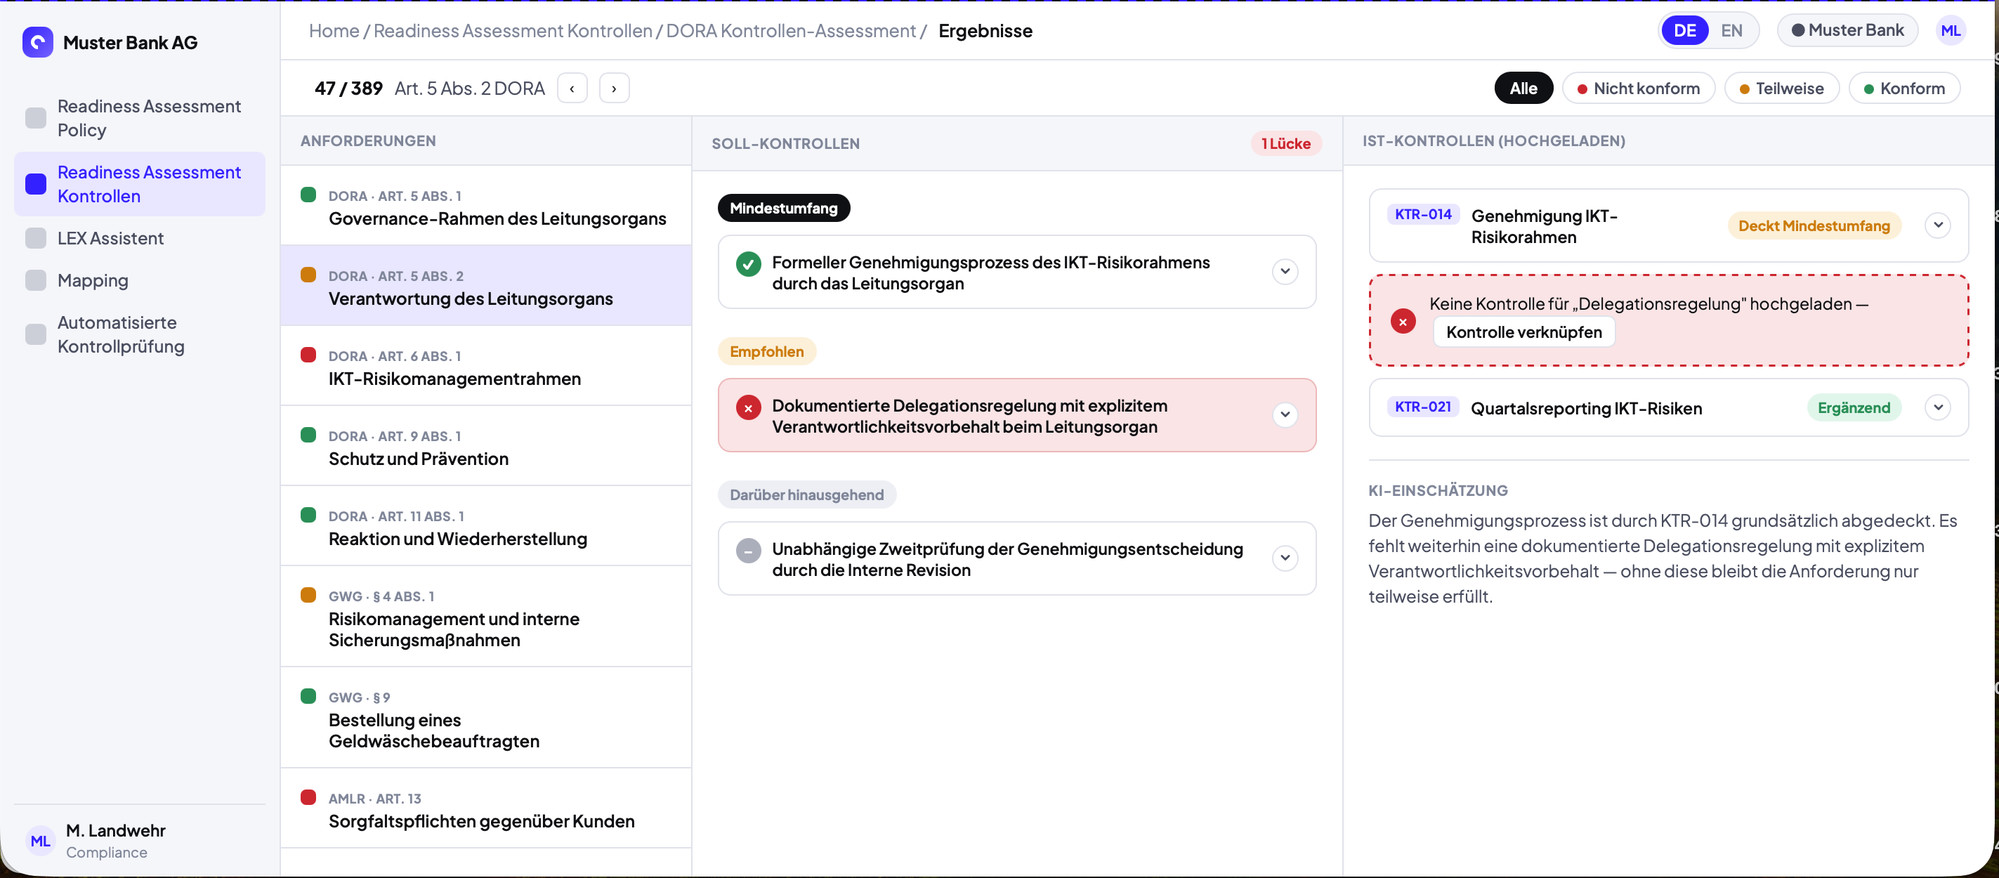Click the ML avatar in the top bar

point(1950,30)
